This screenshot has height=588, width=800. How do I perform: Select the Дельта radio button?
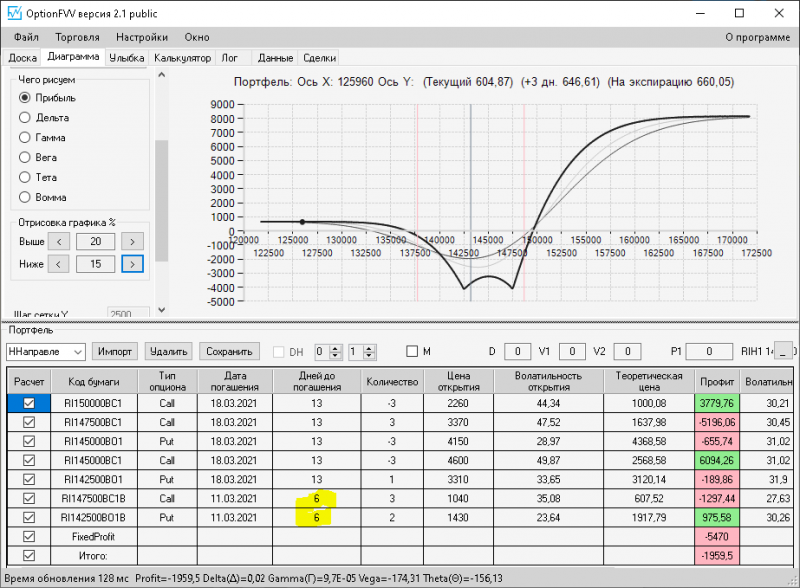(26, 117)
